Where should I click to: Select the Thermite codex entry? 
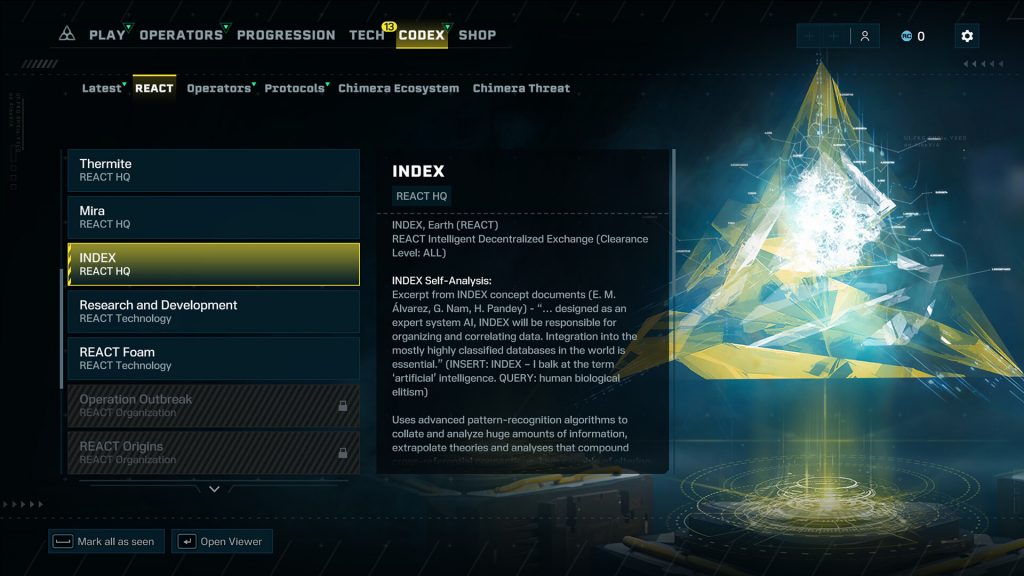(x=214, y=170)
